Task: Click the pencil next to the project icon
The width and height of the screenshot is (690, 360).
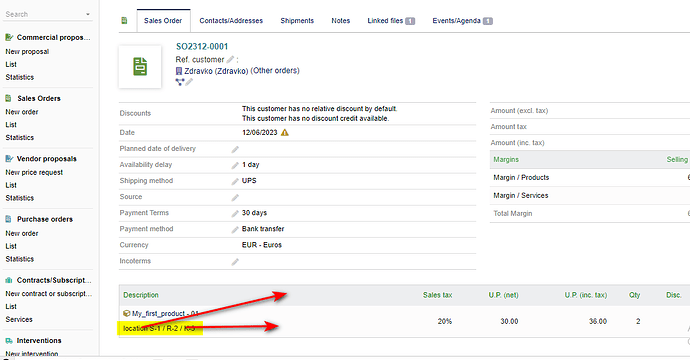Action: [189, 82]
